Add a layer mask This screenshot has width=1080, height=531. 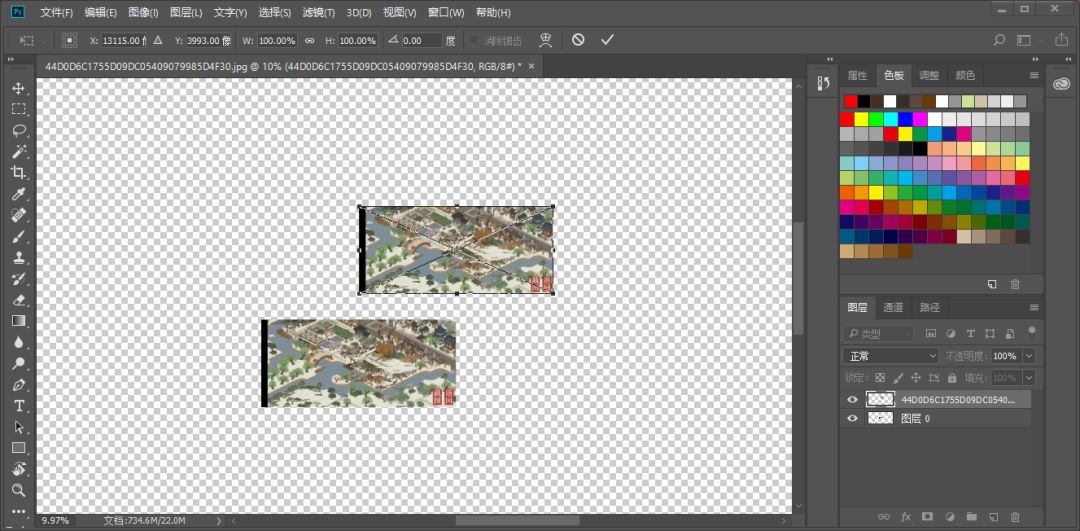coord(928,517)
